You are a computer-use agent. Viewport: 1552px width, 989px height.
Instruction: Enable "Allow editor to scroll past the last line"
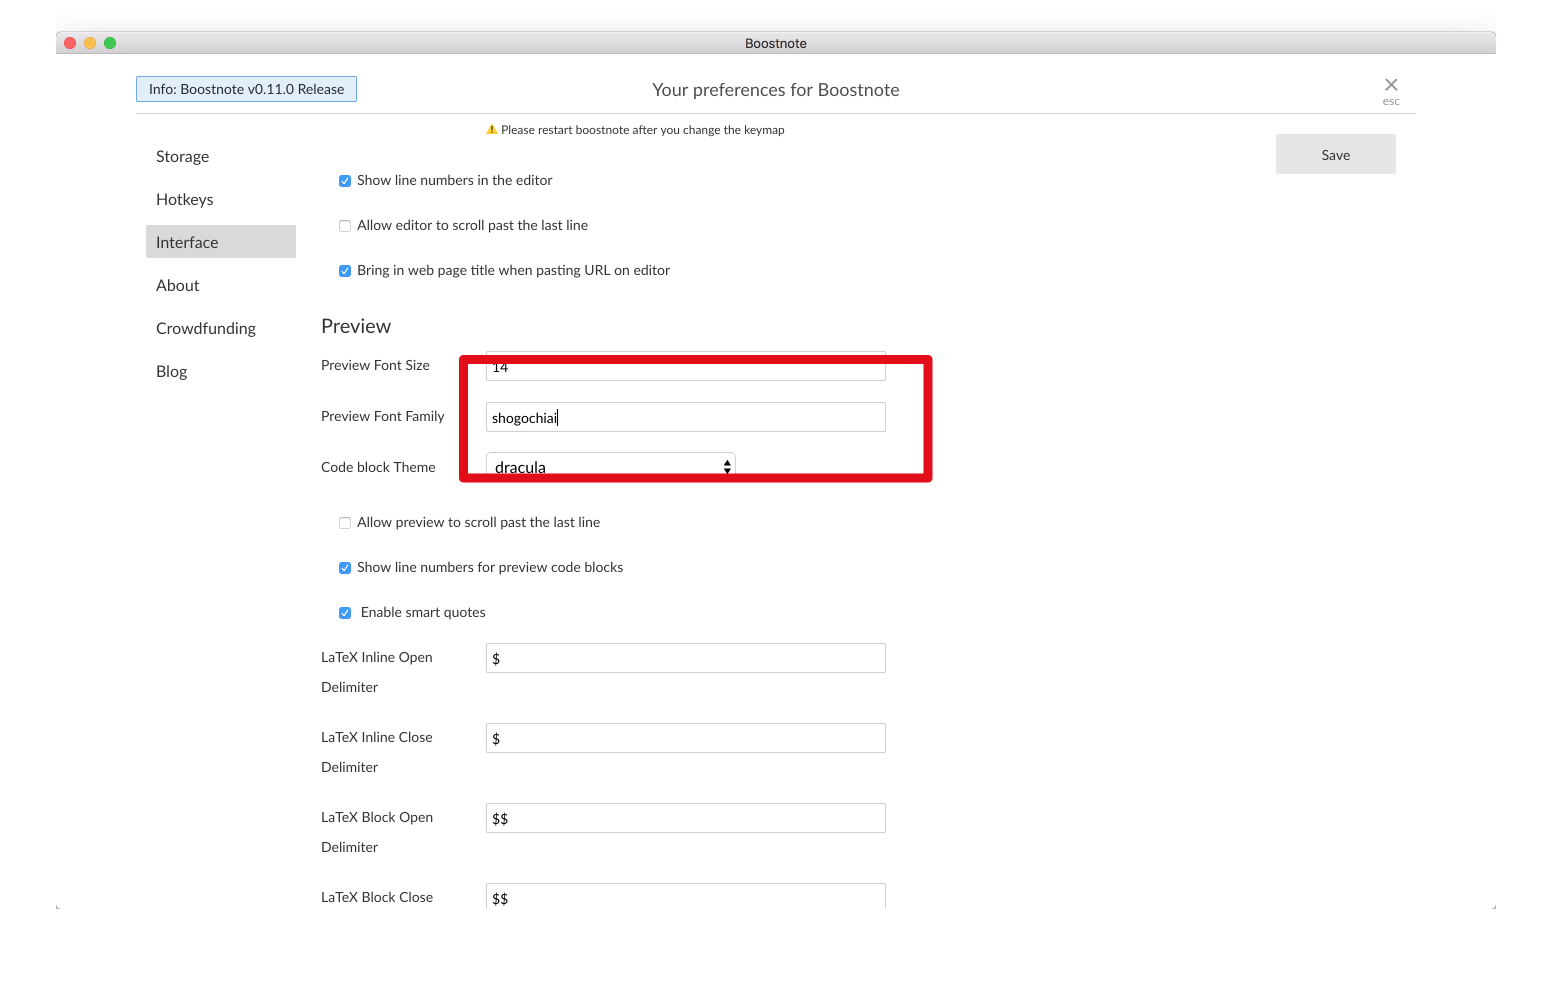coord(345,225)
